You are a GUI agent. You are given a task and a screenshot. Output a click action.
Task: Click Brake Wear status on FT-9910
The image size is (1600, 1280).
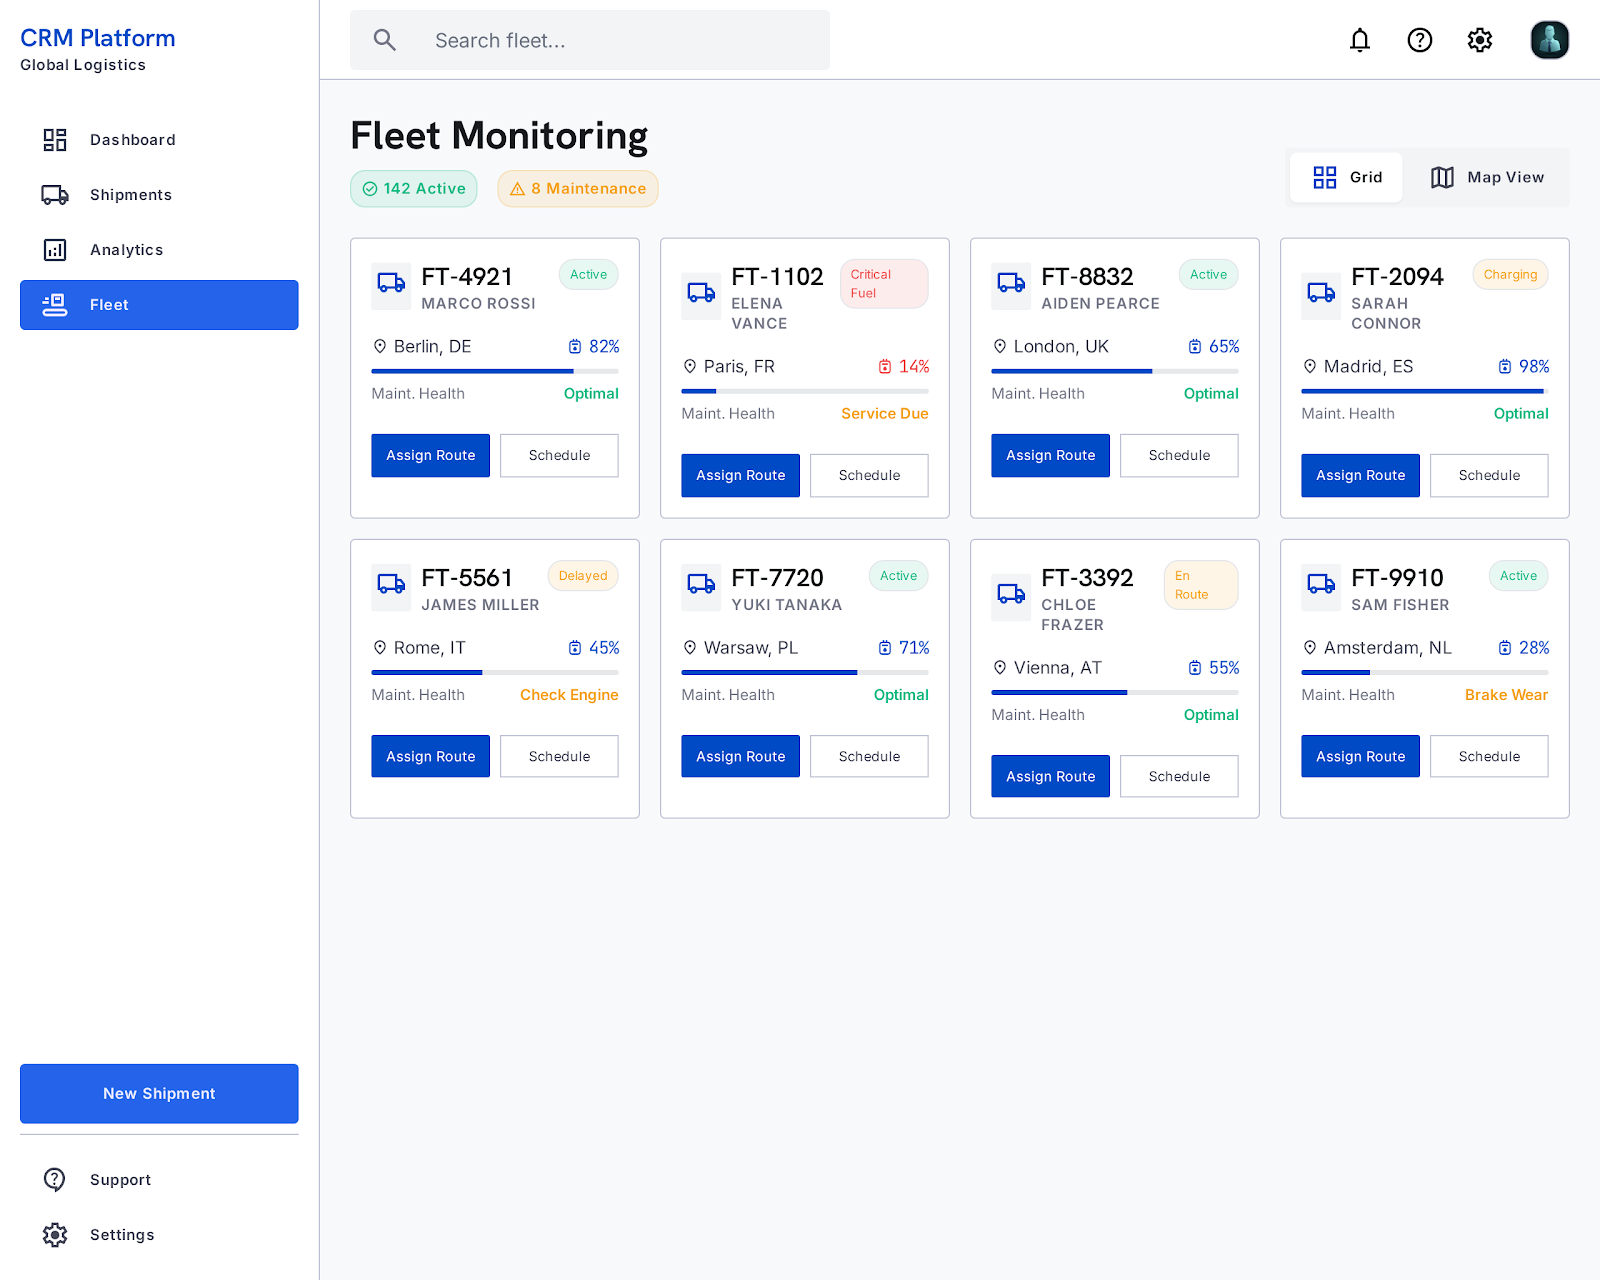1506,695
